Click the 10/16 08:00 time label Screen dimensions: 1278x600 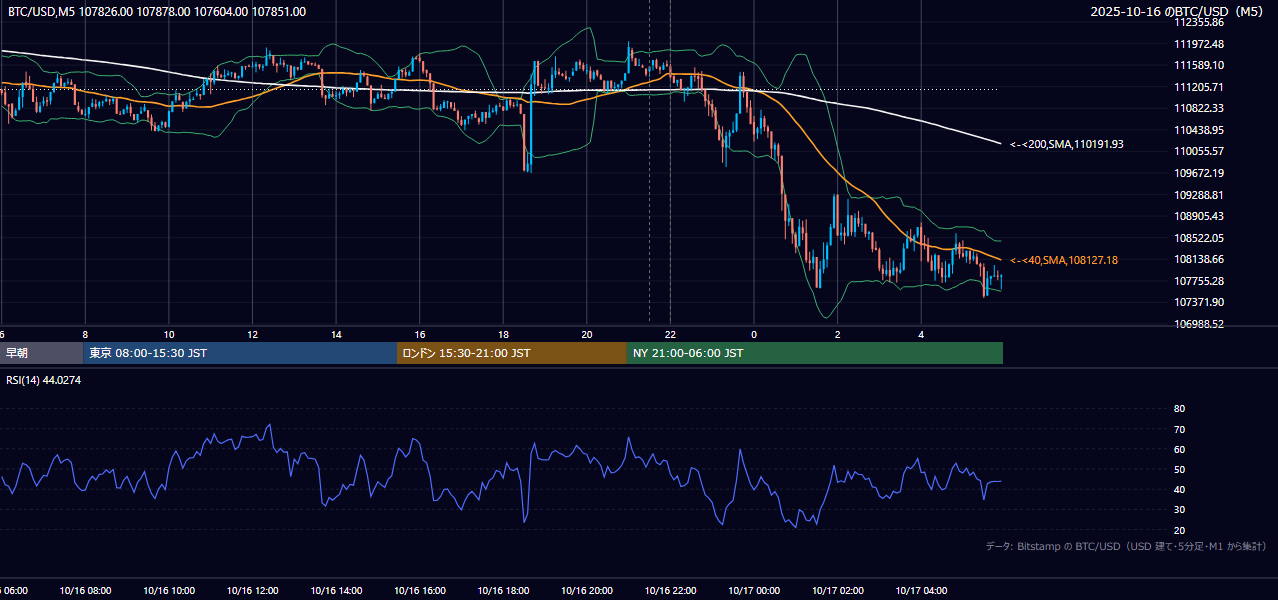[x=85, y=591]
